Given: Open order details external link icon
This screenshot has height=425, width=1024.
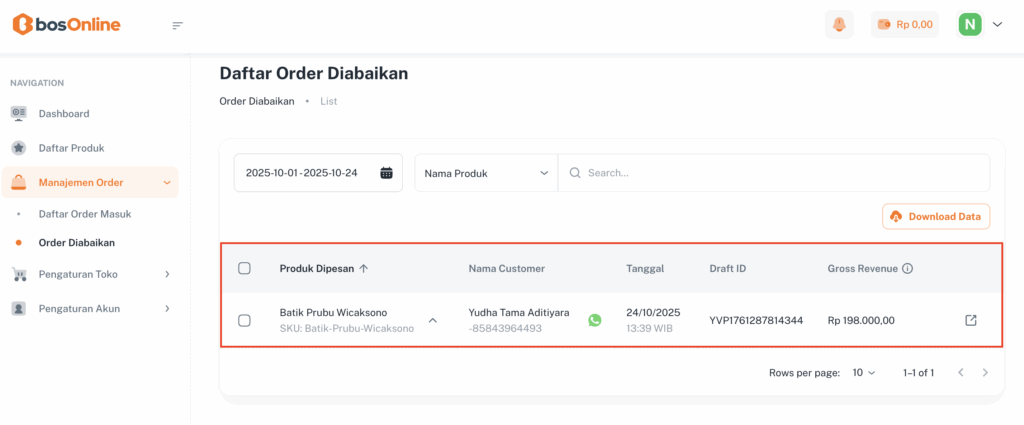Looking at the screenshot, I should [970, 320].
